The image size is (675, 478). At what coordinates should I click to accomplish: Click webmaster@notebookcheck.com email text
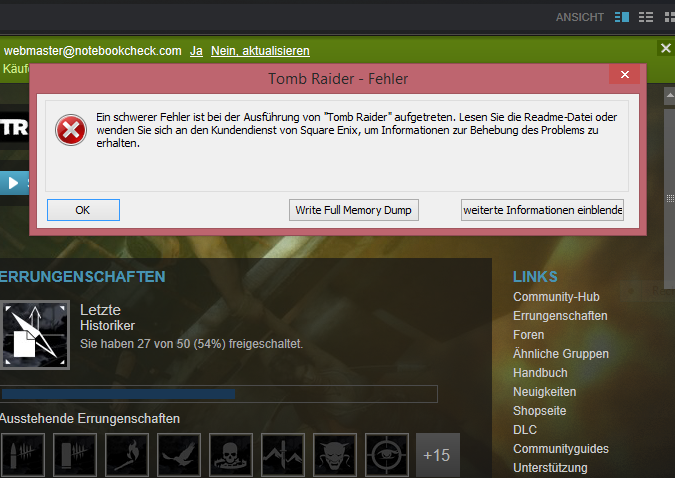(x=93, y=51)
